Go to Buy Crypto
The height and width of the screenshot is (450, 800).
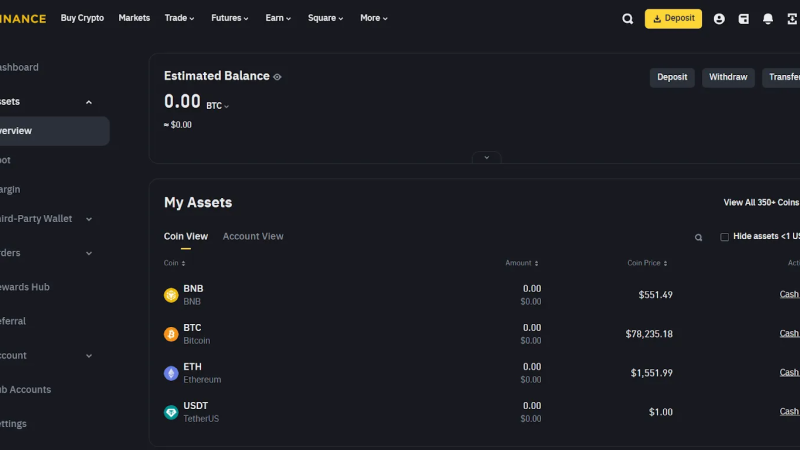[82, 18]
